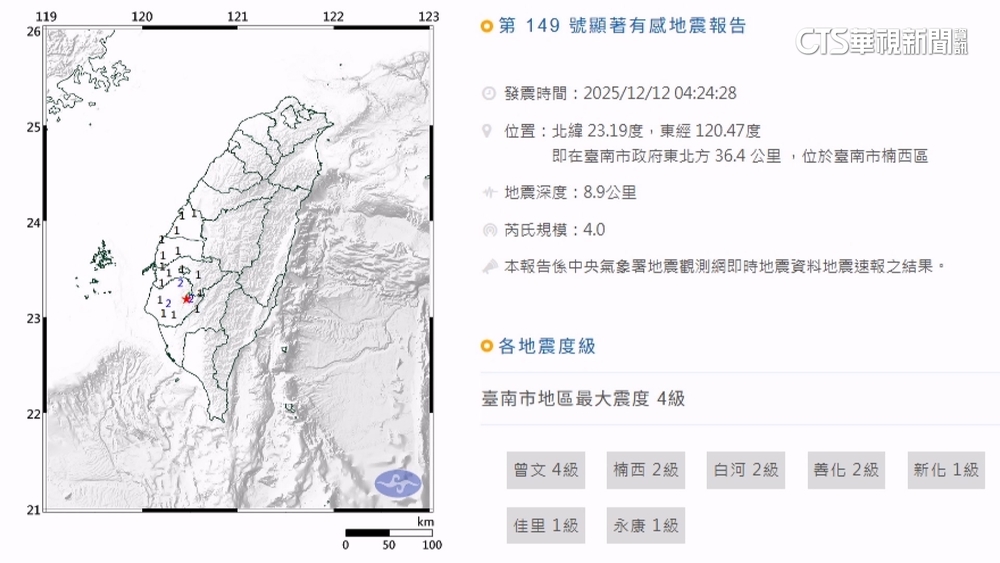Click the orange ring icon beside 各地震度級
1000x563 pixels.
(487, 346)
